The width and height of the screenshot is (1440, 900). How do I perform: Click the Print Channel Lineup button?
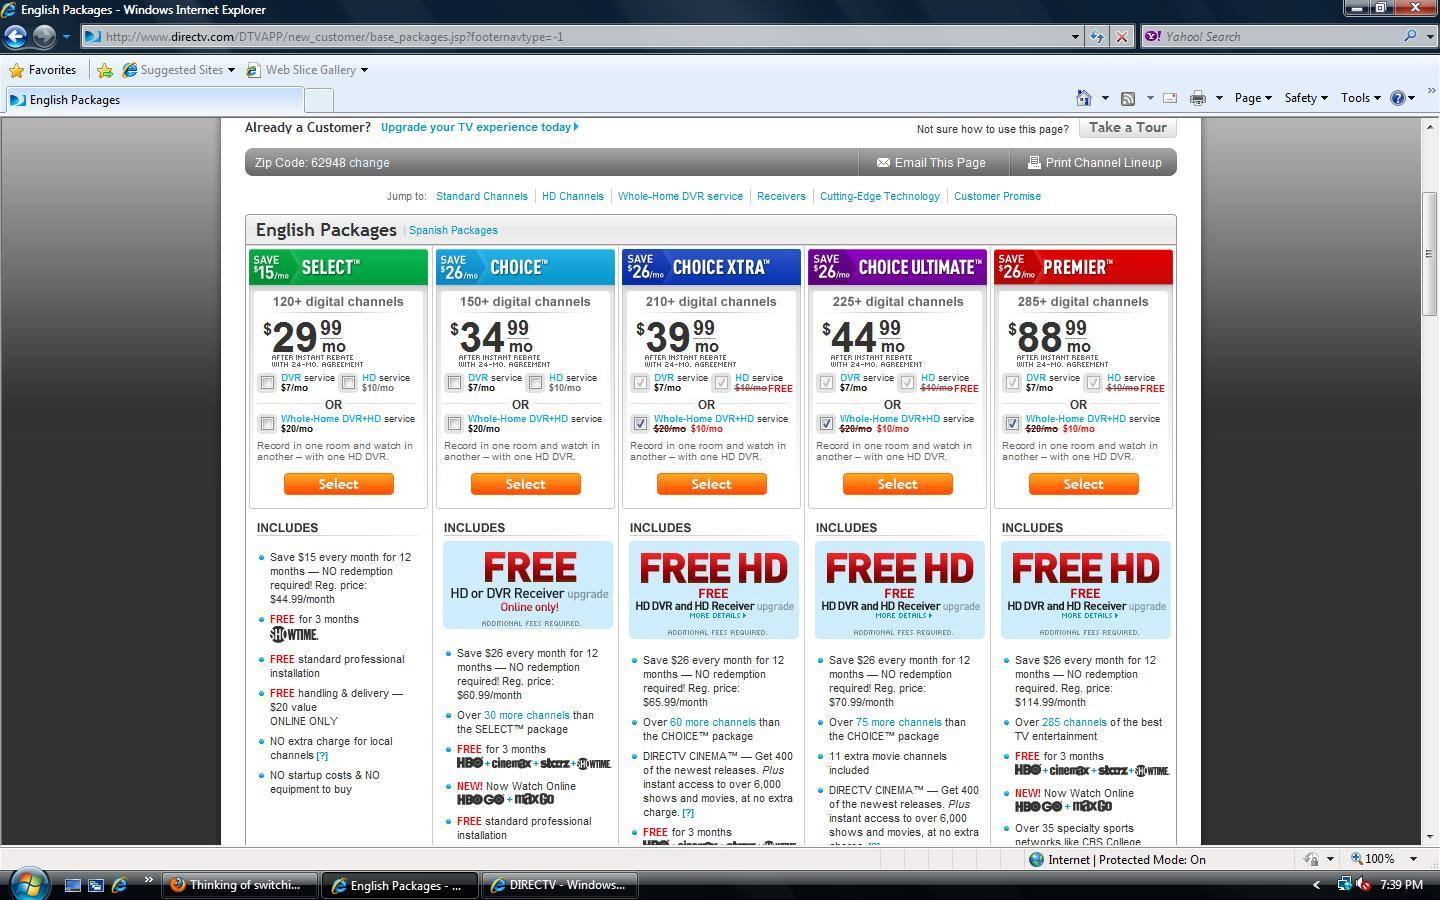point(1093,162)
